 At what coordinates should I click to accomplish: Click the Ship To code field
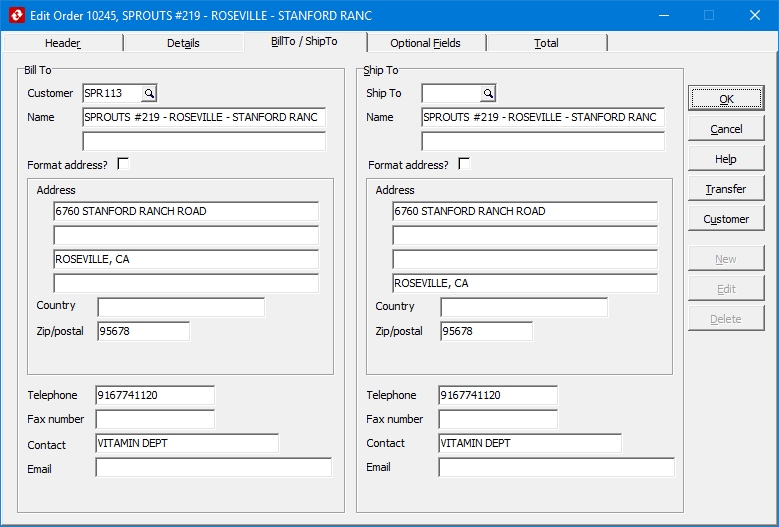452,93
